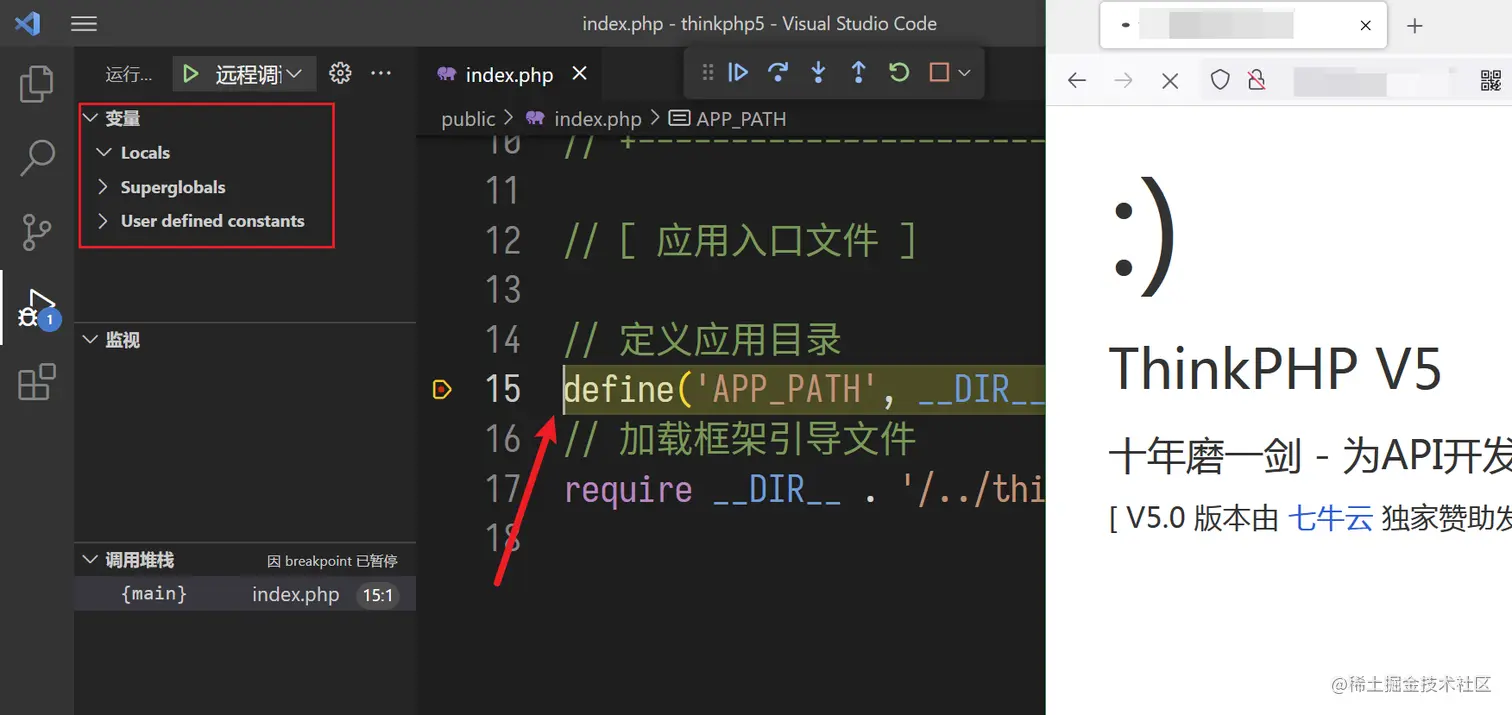Click the index.php breadcrumb item
Viewport: 1512px width, 715px height.
[597, 119]
